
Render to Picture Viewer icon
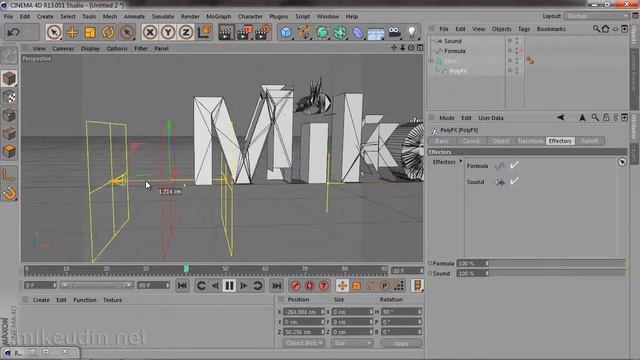click(x=244, y=32)
